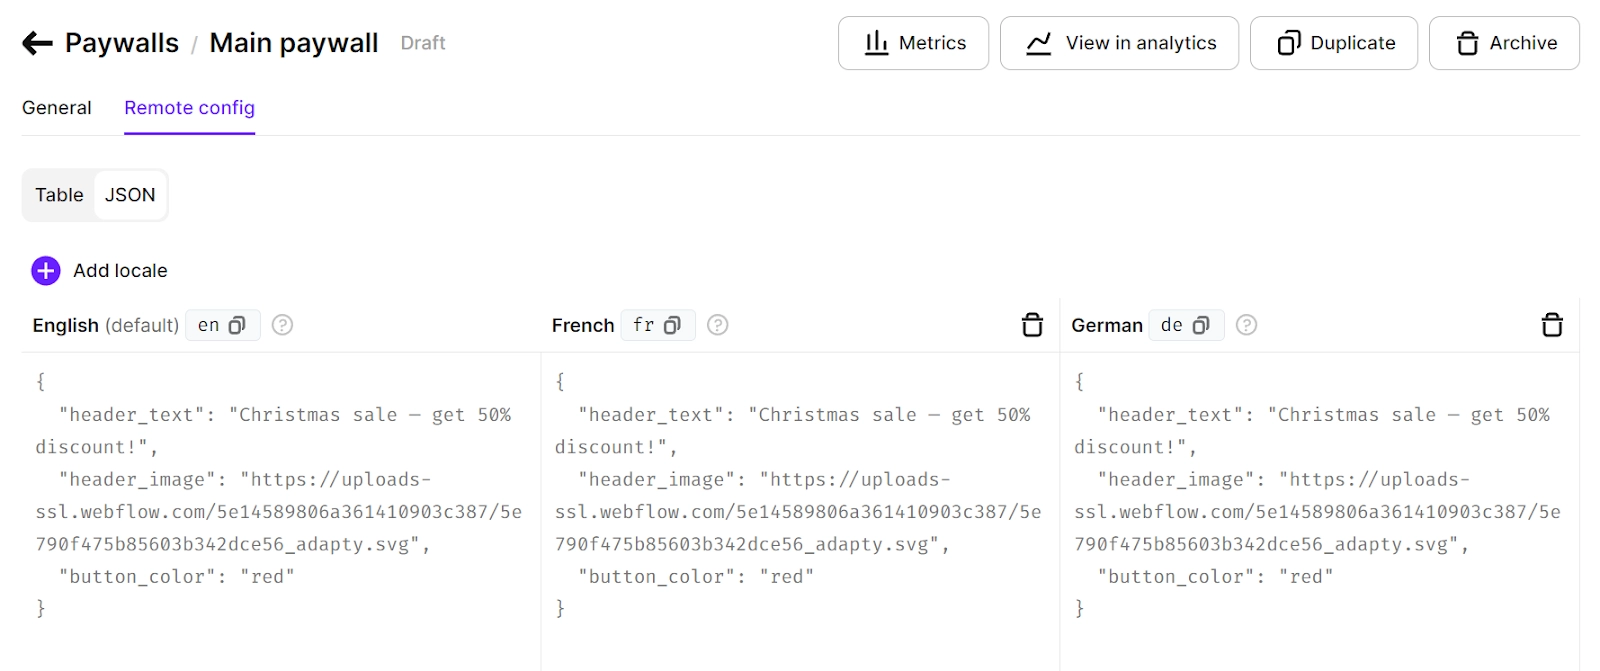Screen dimensions: 1600x671
Task: Open the General tab
Action: point(57,108)
